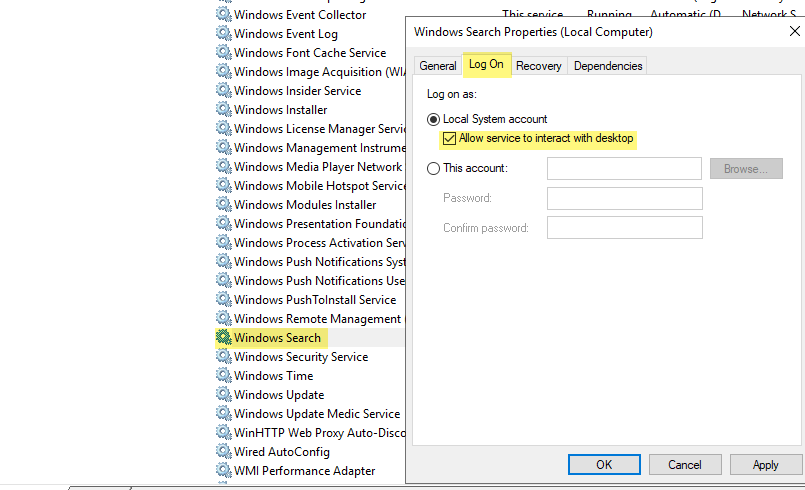The image size is (805, 490).
Task: Select the Local System account radio button
Action: click(433, 120)
